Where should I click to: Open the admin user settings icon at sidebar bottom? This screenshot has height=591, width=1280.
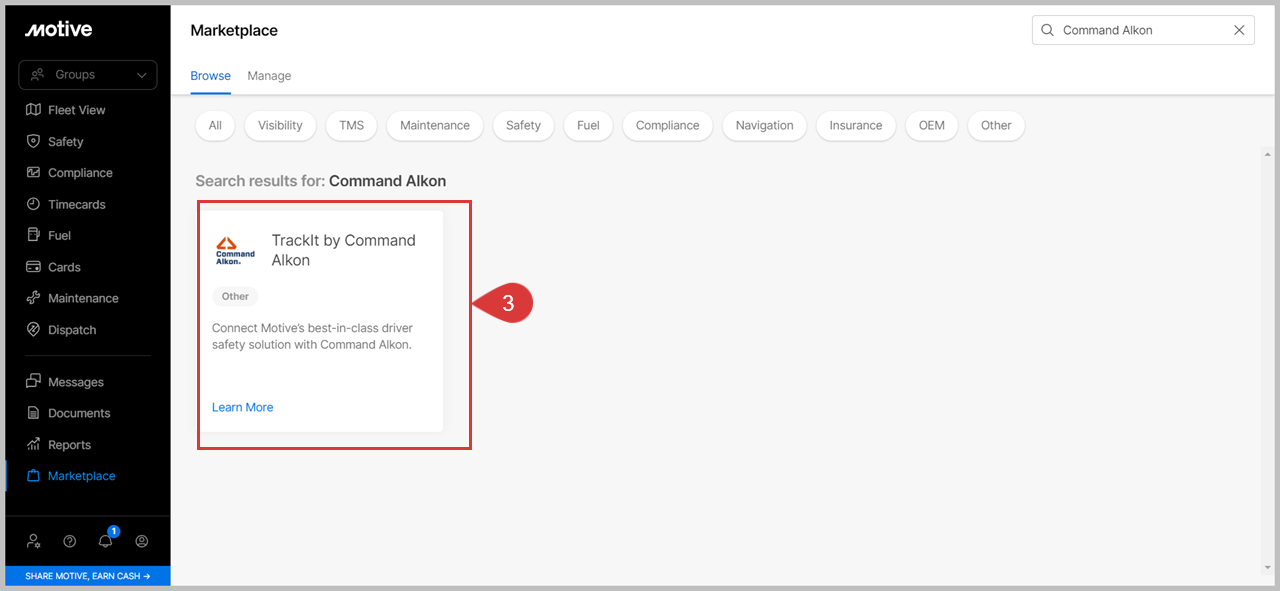(x=34, y=541)
